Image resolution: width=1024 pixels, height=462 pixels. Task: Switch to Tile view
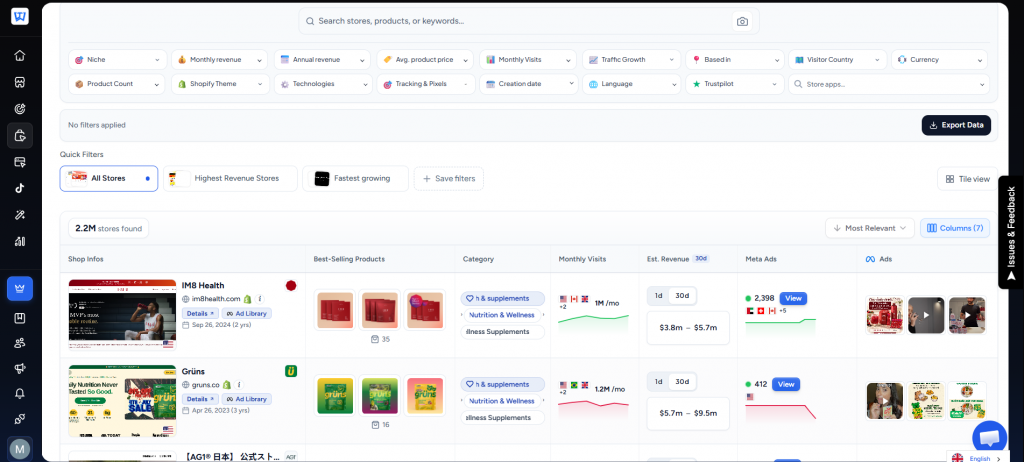[967, 179]
